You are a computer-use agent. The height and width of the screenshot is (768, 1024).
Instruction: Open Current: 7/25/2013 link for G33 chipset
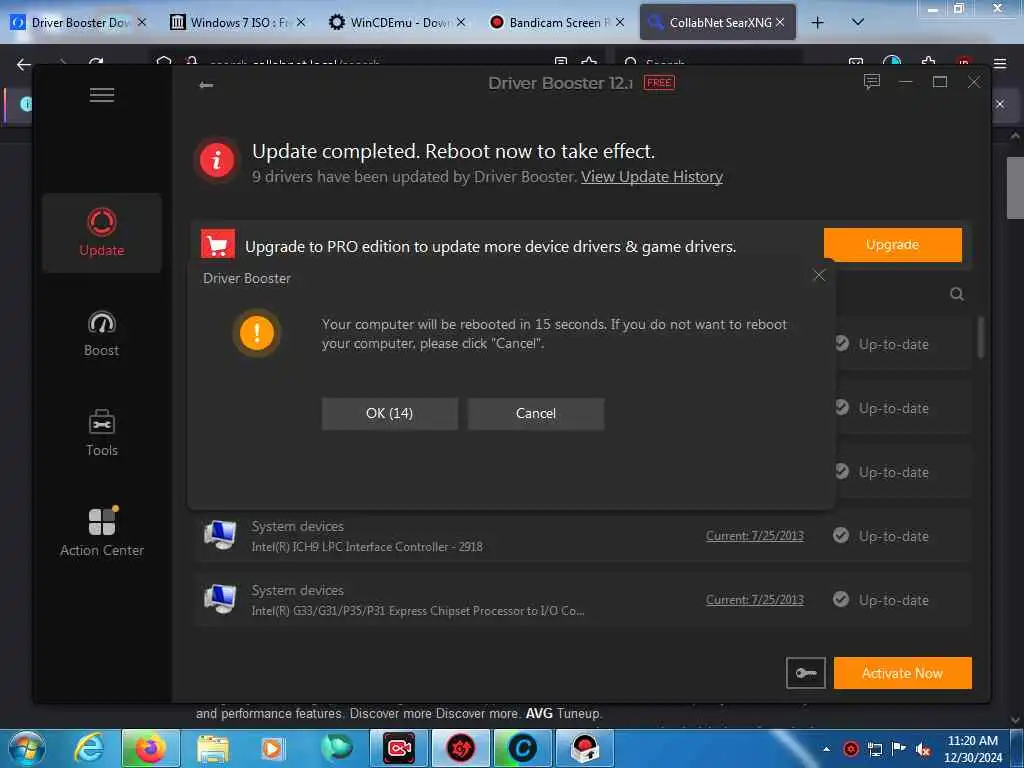point(754,600)
